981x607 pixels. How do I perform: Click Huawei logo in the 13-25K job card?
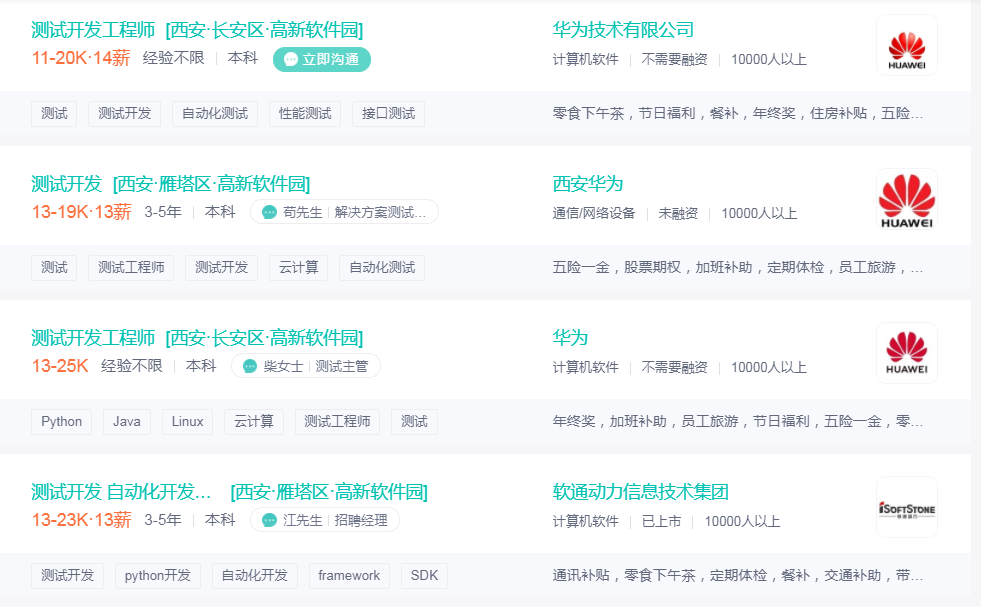[907, 353]
